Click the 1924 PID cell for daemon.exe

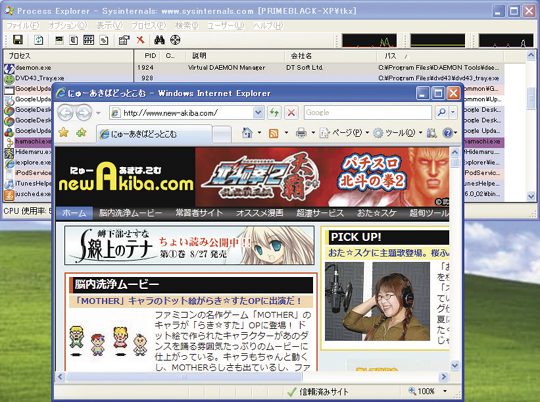tap(145, 68)
